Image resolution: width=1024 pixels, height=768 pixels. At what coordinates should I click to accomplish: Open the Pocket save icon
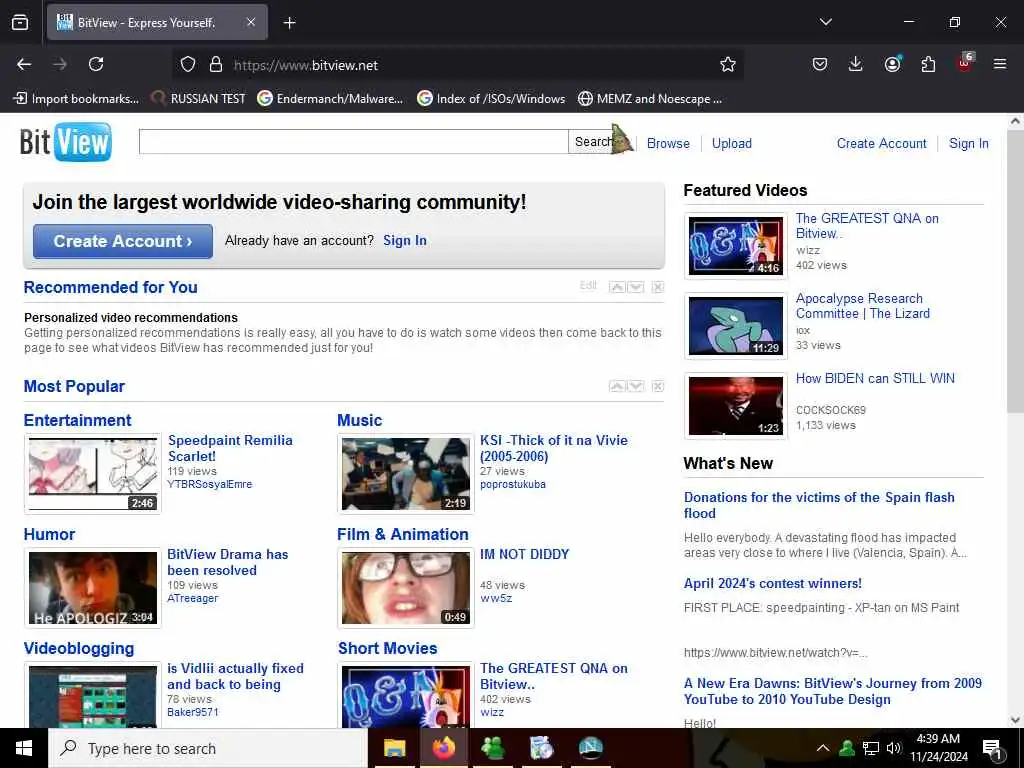pyautogui.click(x=820, y=64)
